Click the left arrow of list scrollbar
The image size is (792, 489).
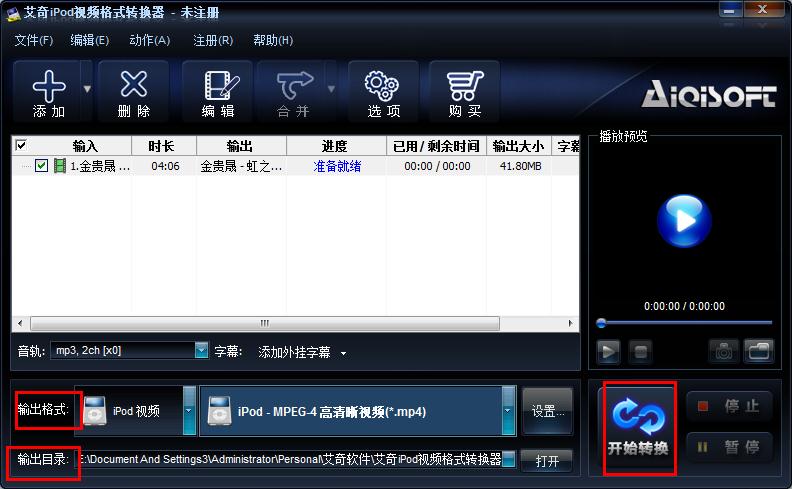point(20,323)
